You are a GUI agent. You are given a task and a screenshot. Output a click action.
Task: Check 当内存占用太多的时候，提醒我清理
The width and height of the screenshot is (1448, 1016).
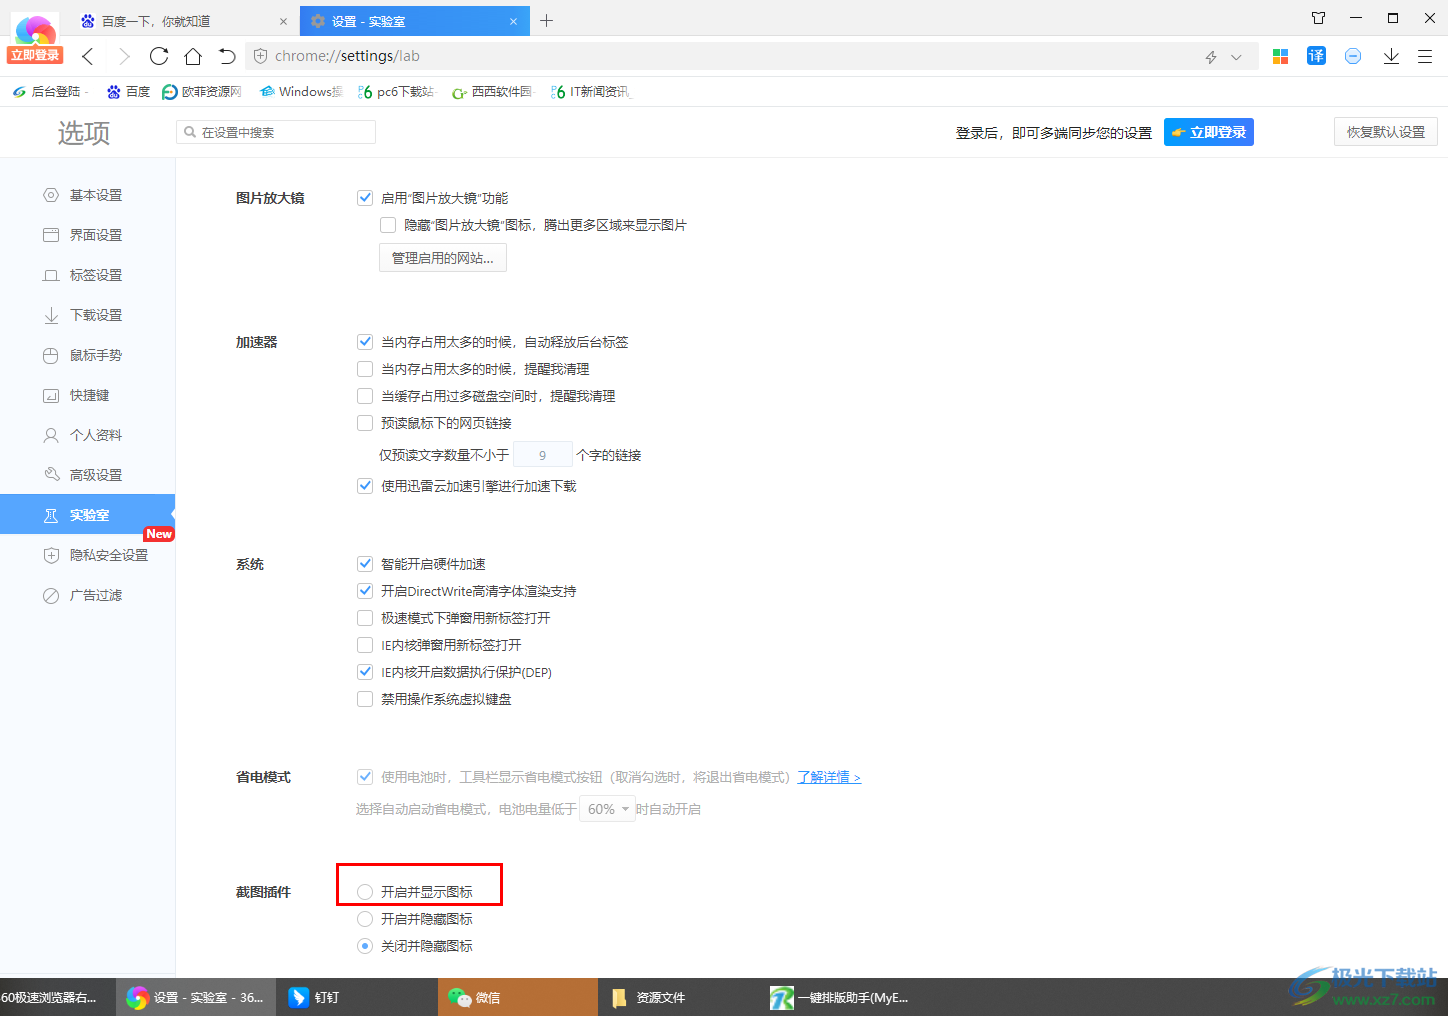tap(365, 369)
